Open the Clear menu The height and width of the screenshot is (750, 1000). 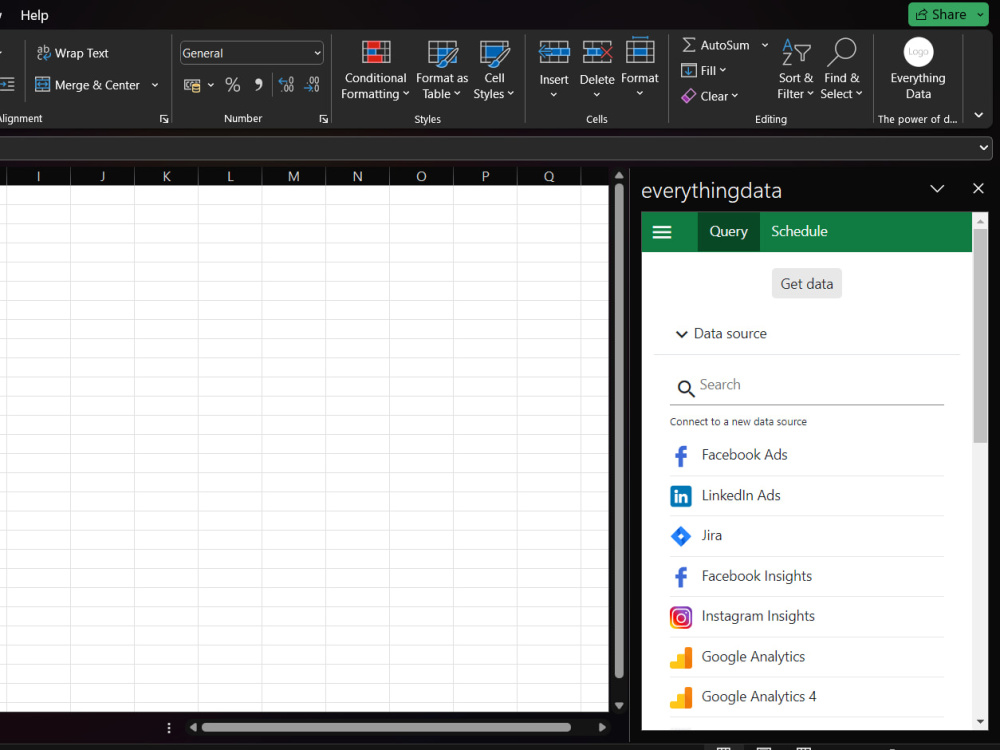710,96
